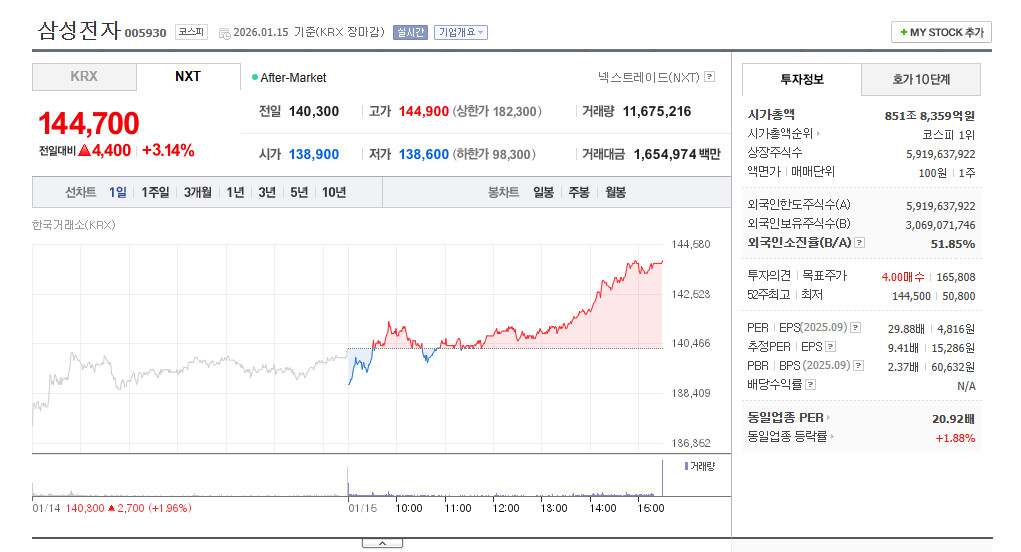Click the 외국인소진율 value 51.85%
Image resolution: width=1021 pixels, height=552 pixels.
click(x=953, y=243)
